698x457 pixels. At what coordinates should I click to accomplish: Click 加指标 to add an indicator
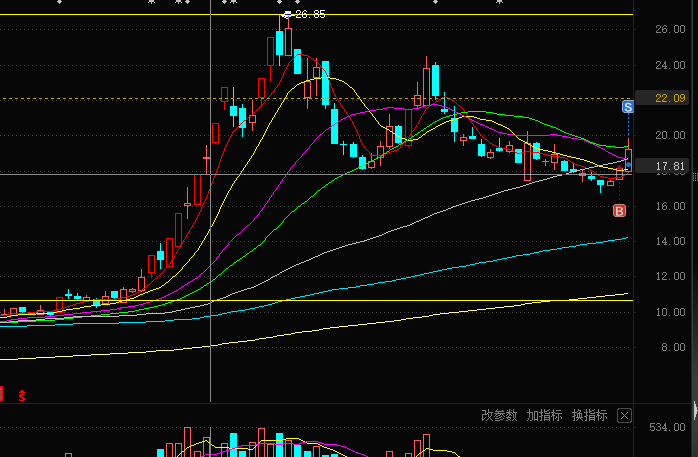pos(544,416)
